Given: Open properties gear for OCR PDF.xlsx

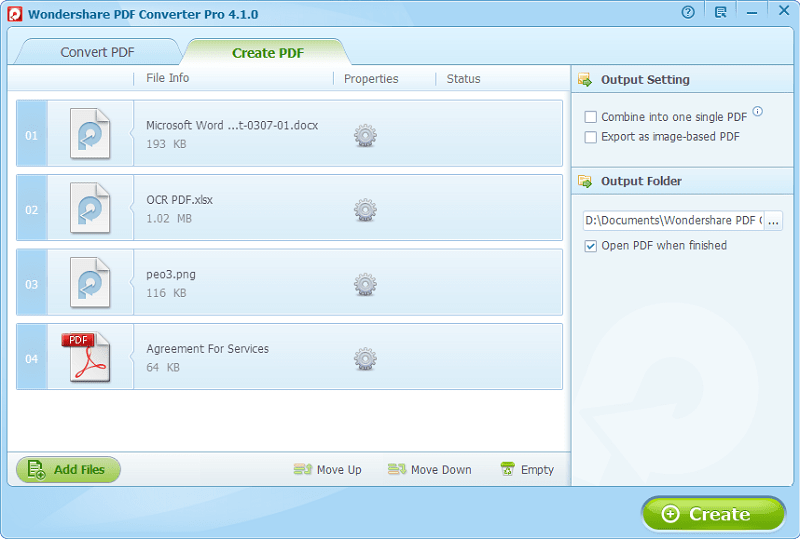Looking at the screenshot, I should coord(365,210).
